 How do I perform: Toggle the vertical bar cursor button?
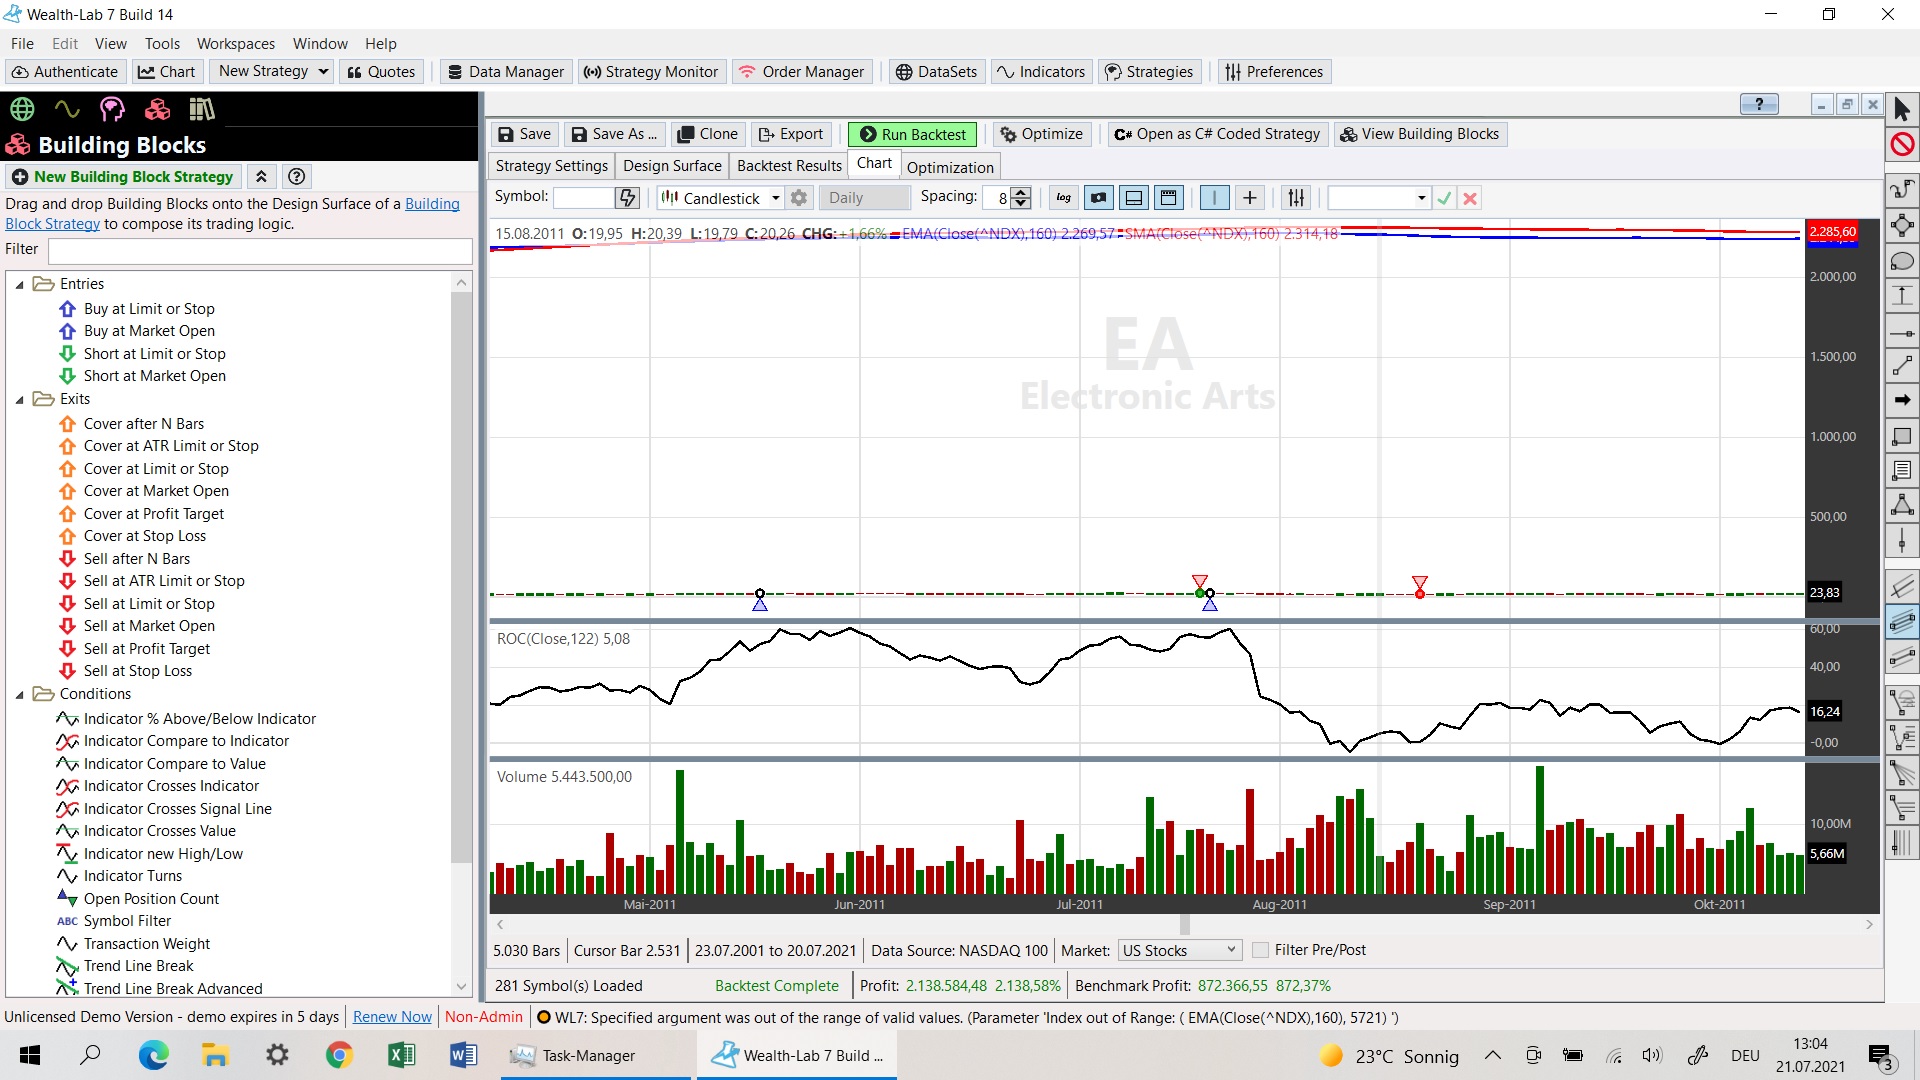click(1214, 198)
